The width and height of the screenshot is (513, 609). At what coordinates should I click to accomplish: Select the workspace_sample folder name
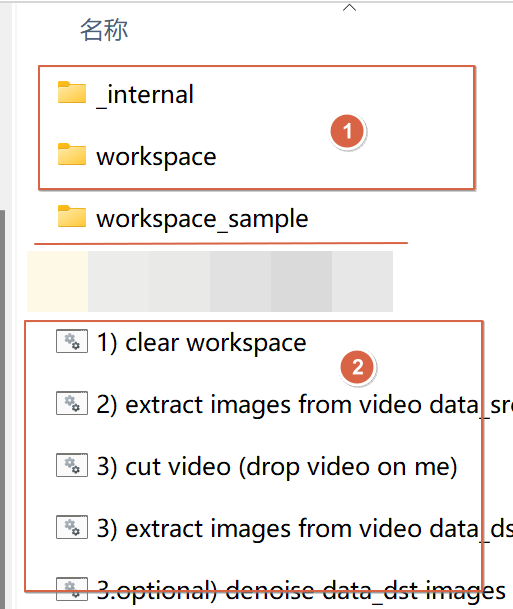[202, 219]
